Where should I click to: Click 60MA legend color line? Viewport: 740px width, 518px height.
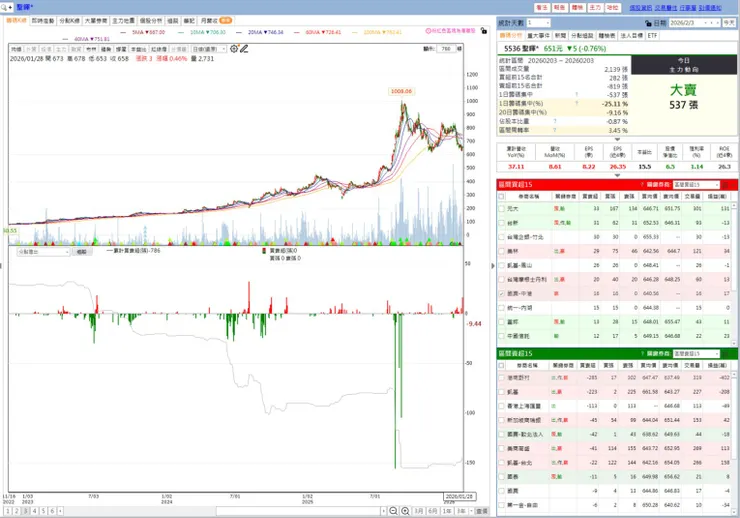pyautogui.click(x=296, y=33)
